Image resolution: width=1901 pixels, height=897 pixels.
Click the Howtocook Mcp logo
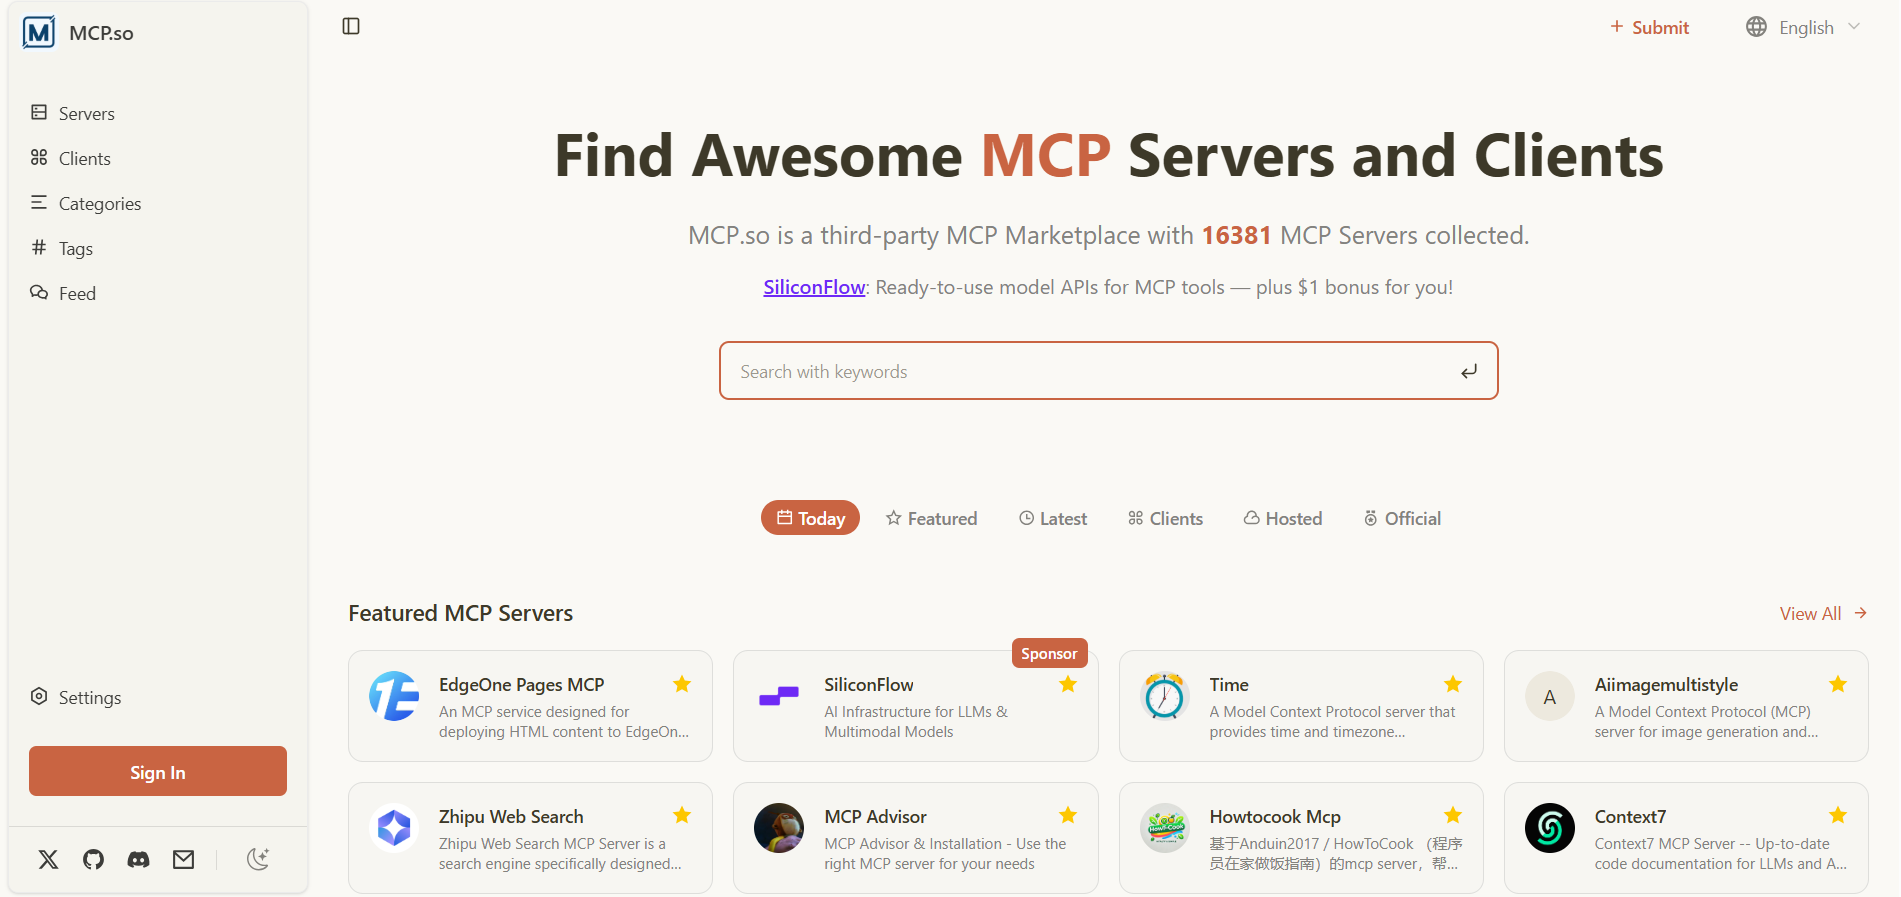[1165, 828]
